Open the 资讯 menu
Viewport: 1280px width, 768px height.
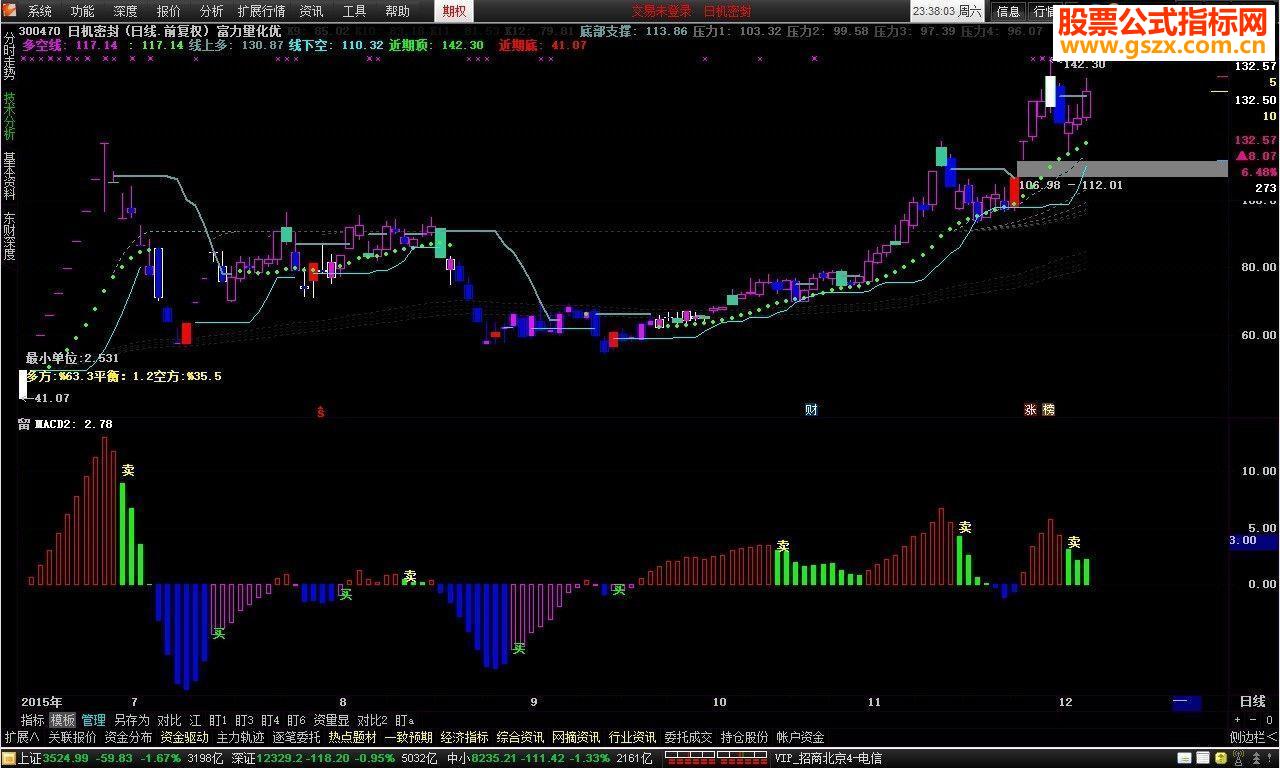tap(311, 11)
